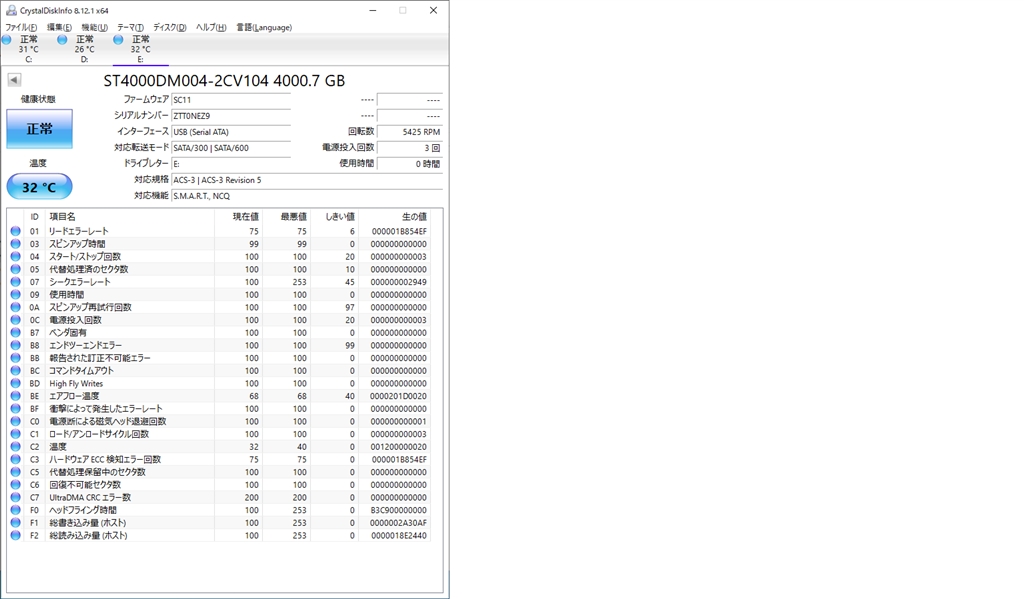1024x599 pixels.
Task: Click status icon for 回復不可能セクタ数 row
Action: tap(16, 485)
